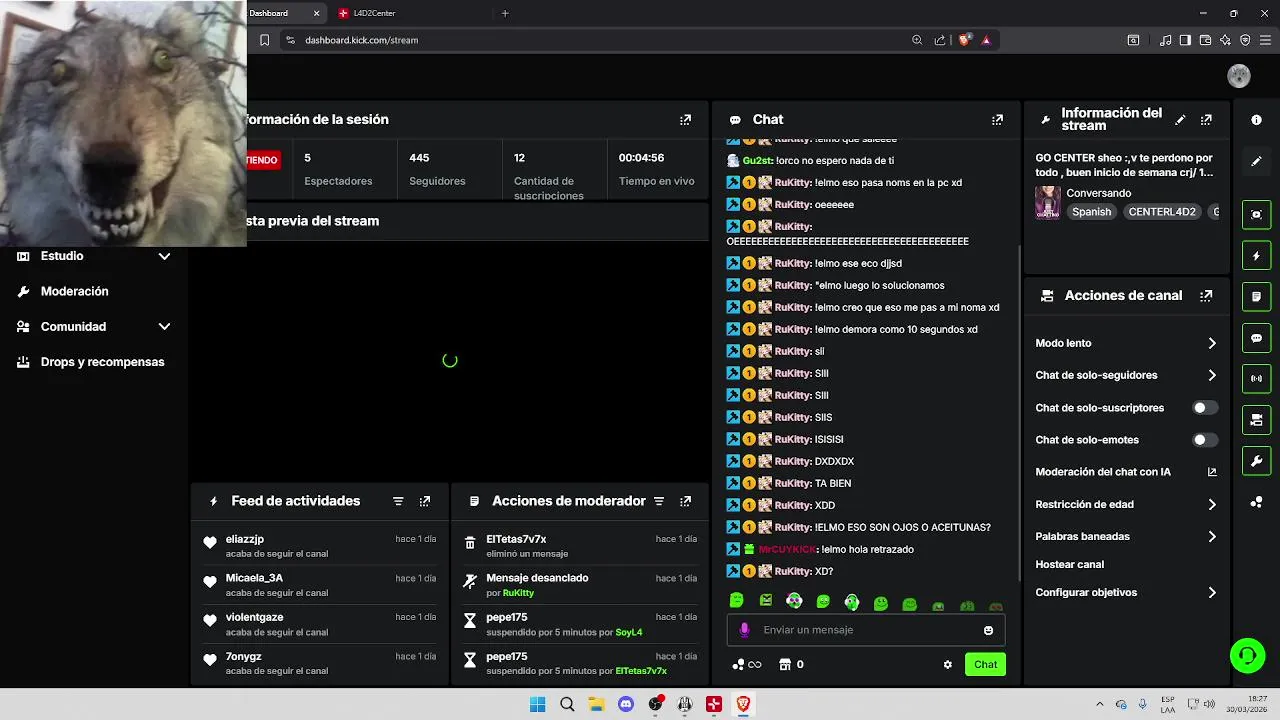Pop out the Chat panel
This screenshot has height=720, width=1280.
[x=997, y=120]
